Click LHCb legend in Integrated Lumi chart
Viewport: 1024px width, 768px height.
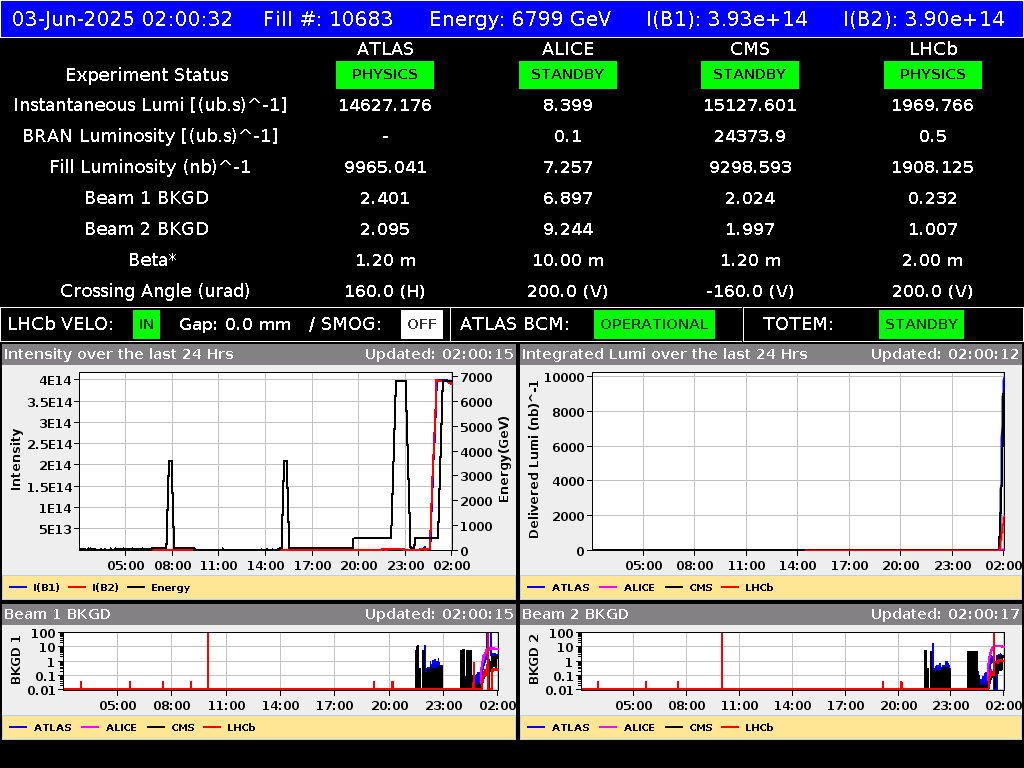(x=747, y=587)
